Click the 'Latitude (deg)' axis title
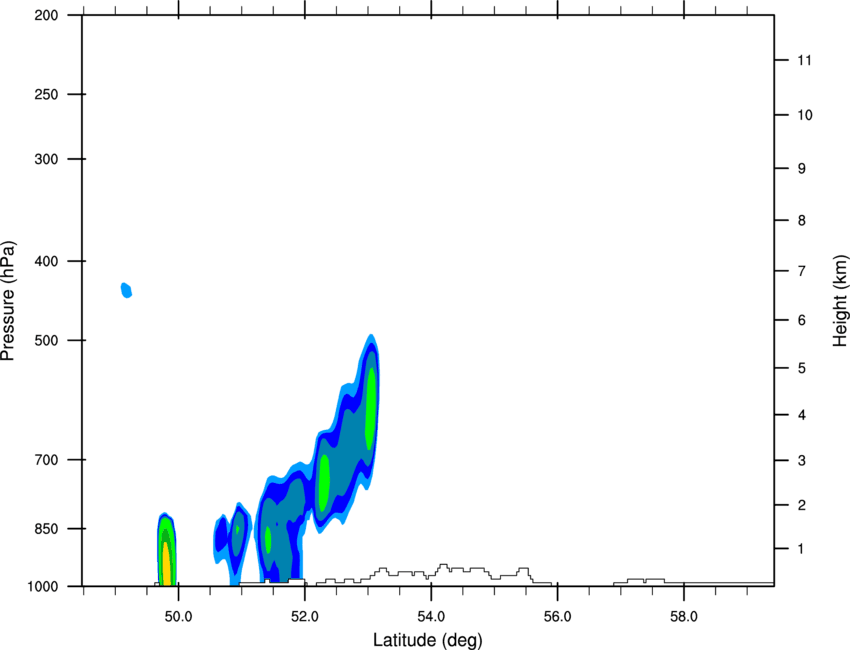Screen dimensions: 850x650 (427, 640)
